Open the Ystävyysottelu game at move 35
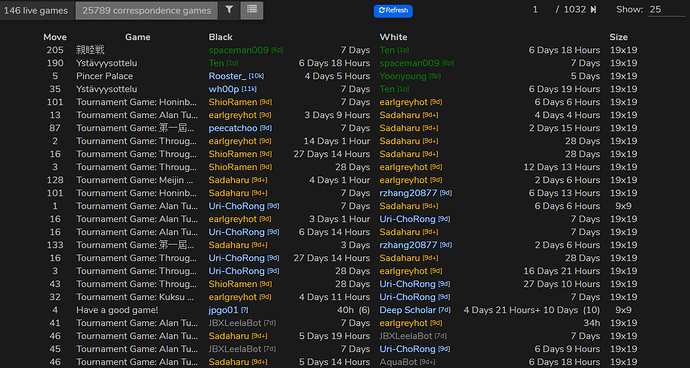Viewport: 690px width, 368px height. pos(106,89)
